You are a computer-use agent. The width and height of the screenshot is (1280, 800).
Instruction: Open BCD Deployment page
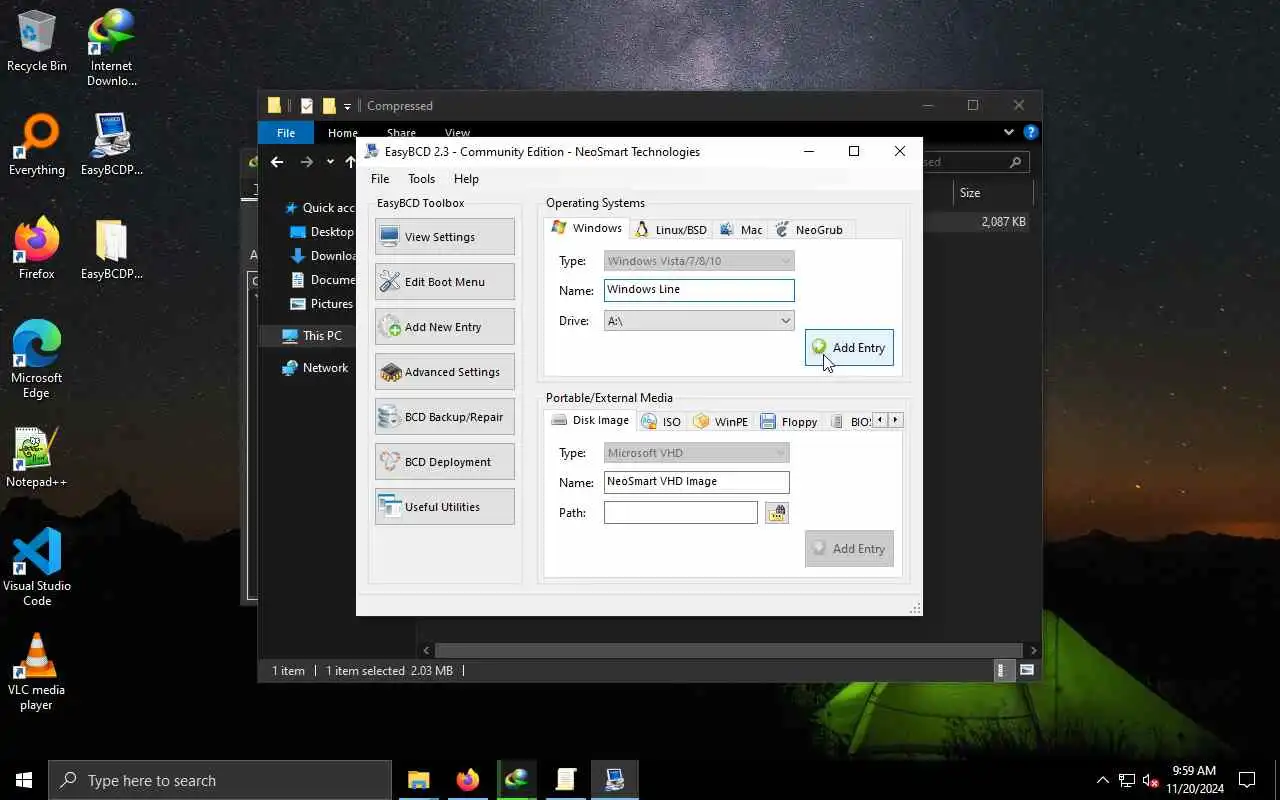click(445, 462)
